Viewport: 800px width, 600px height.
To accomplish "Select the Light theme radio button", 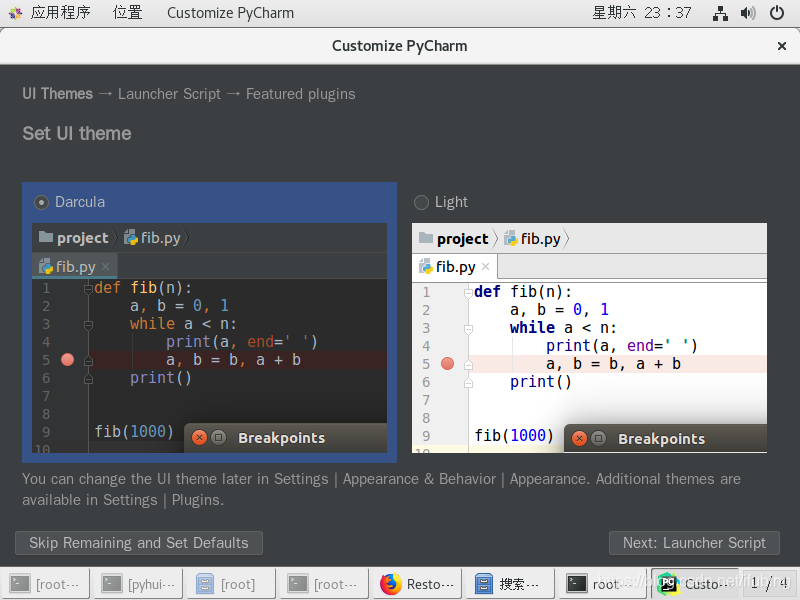I will click(x=421, y=203).
